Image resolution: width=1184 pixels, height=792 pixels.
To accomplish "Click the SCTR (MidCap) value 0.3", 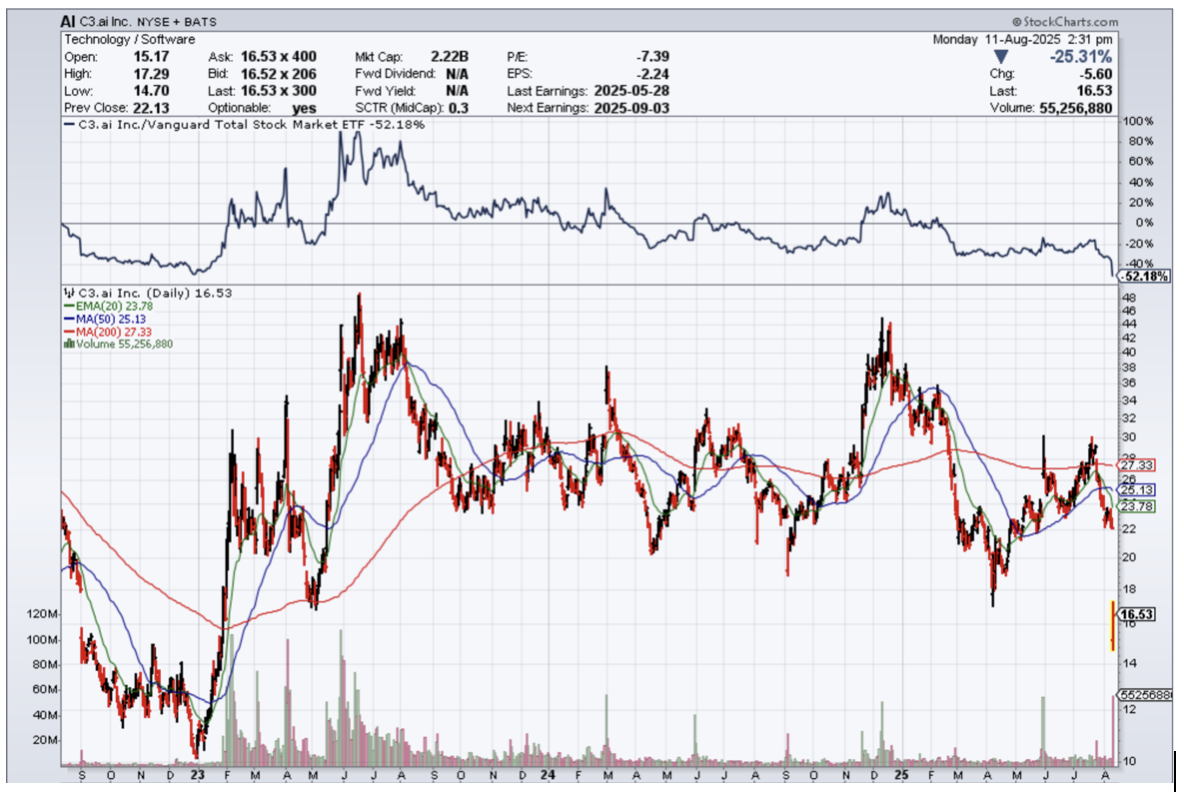I will [x=458, y=108].
